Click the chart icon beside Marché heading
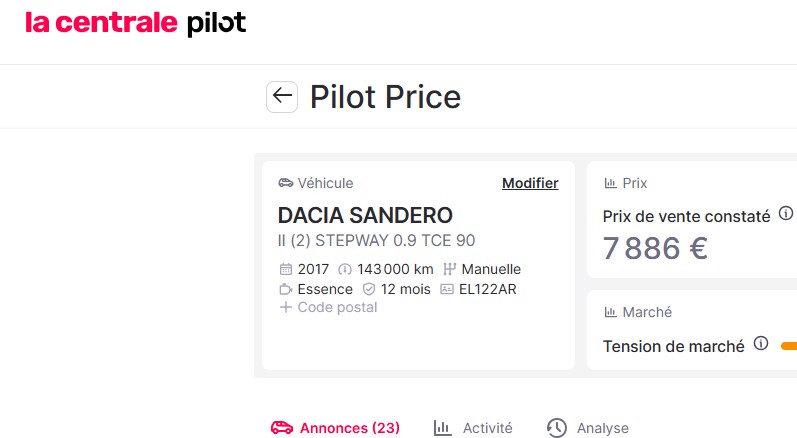 click(x=610, y=312)
